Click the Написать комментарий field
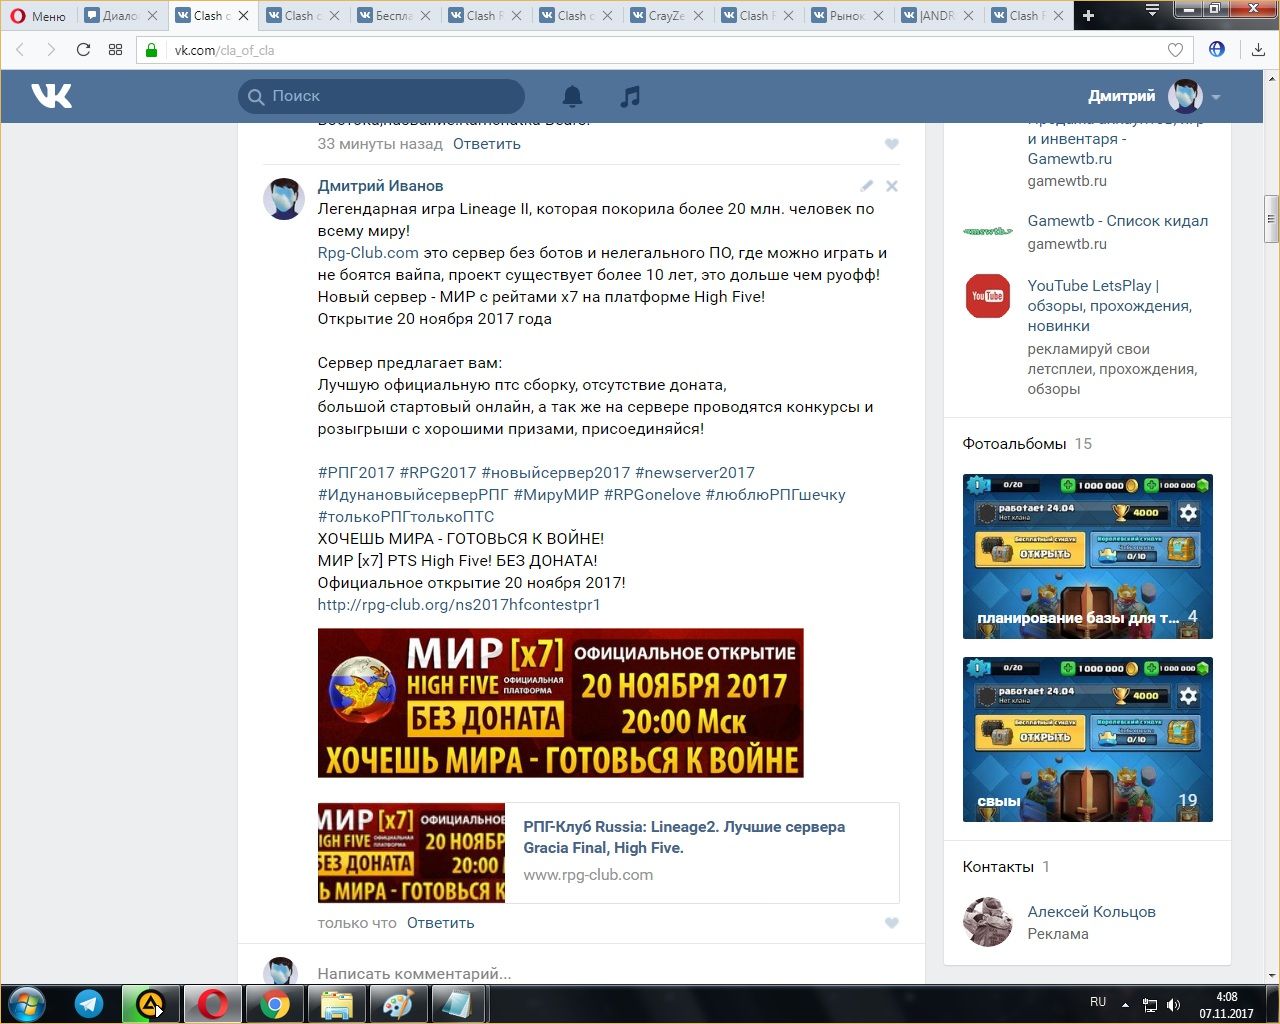Image resolution: width=1280 pixels, height=1024 pixels. tap(606, 973)
